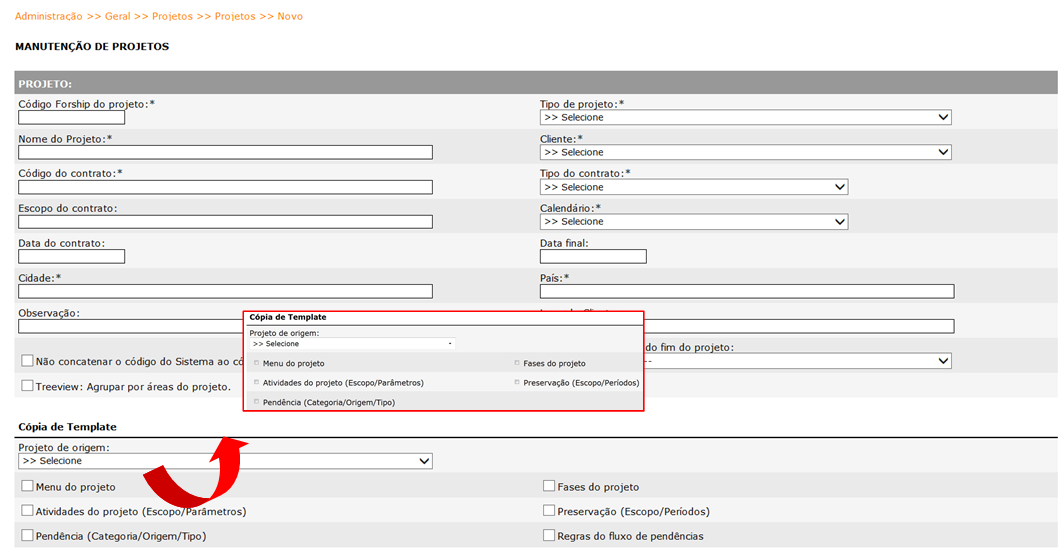1063x555 pixels.
Task: Focus the Nome do Projeto text field
Action: point(225,153)
